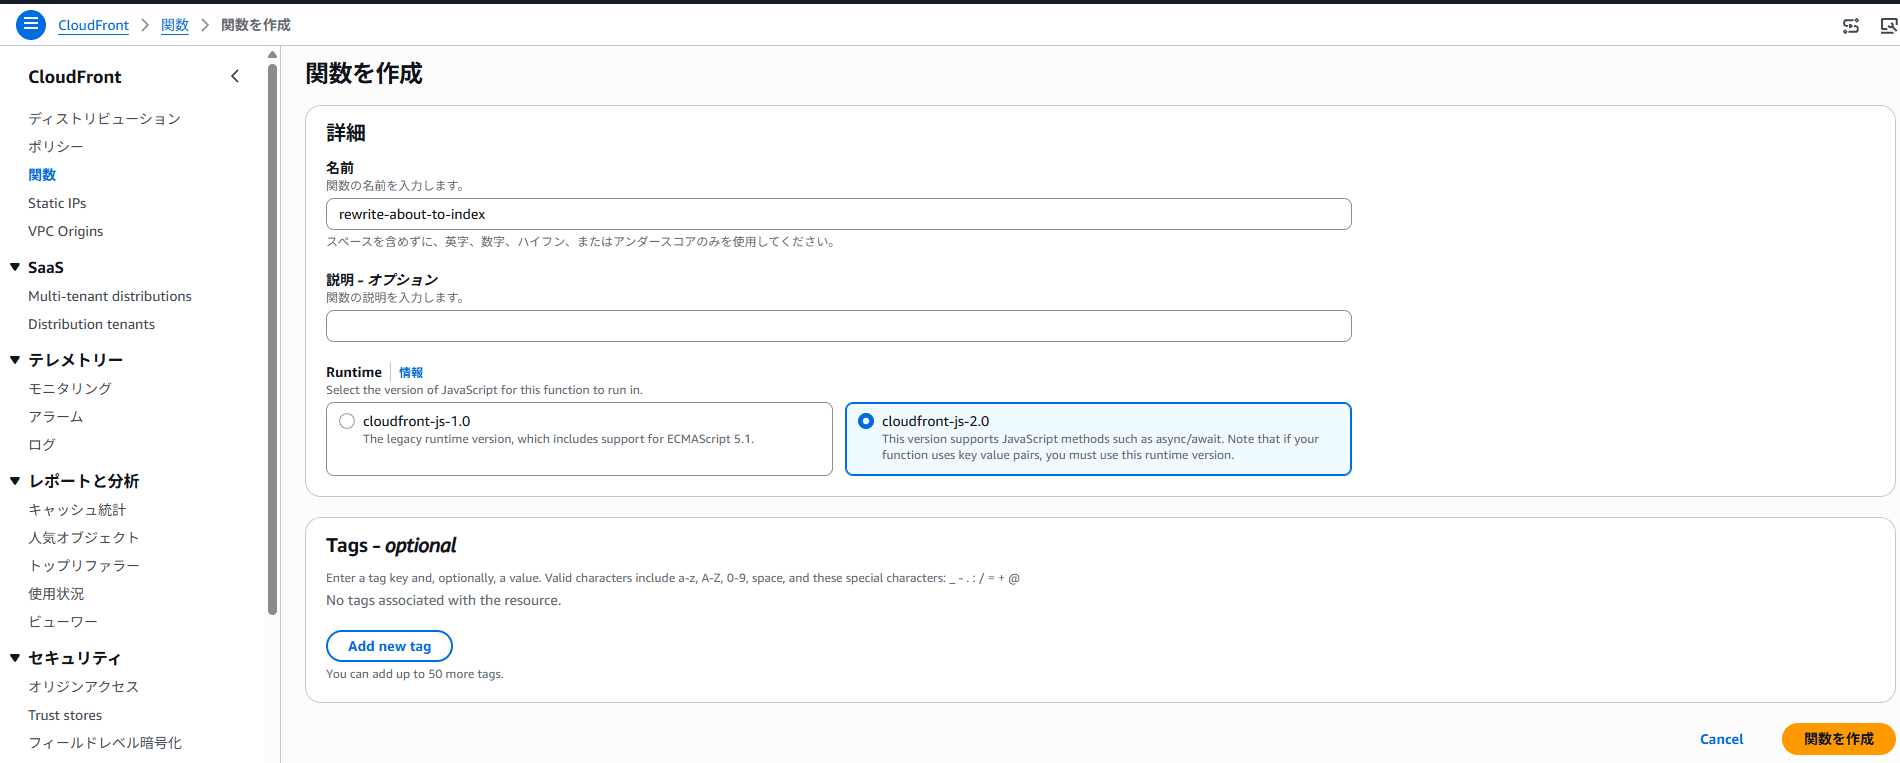Screen dimensions: 1900x763
Task: Collapse the CloudFront side navigation
Action: coord(235,76)
